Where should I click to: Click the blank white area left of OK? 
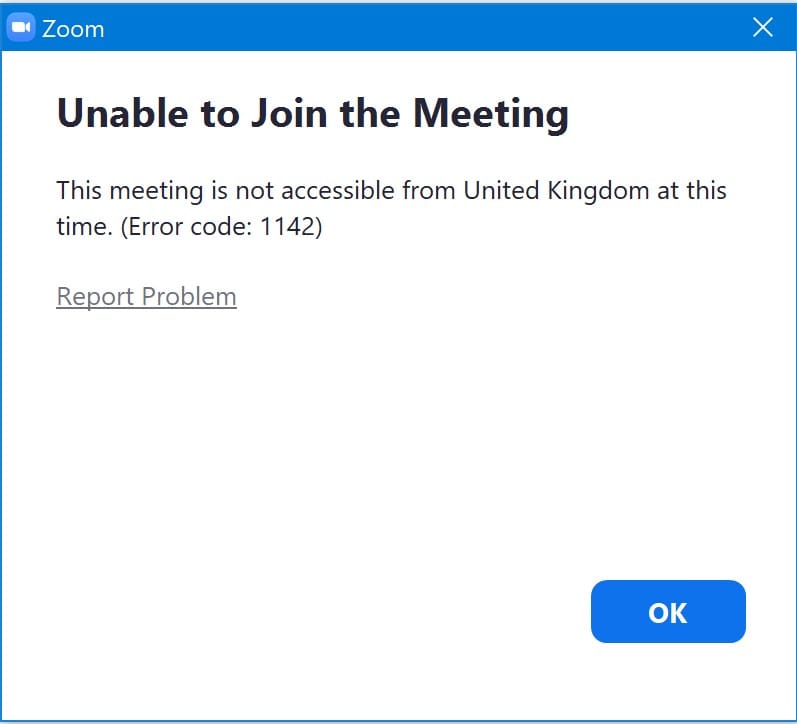350,610
